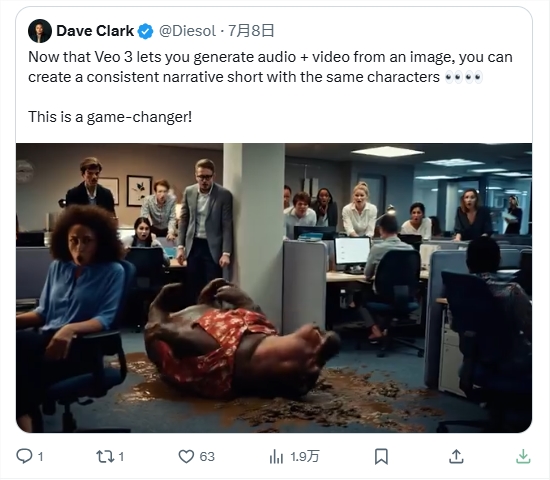The height and width of the screenshot is (480, 550).
Task: Click the blue verified badge
Action: click(145, 31)
